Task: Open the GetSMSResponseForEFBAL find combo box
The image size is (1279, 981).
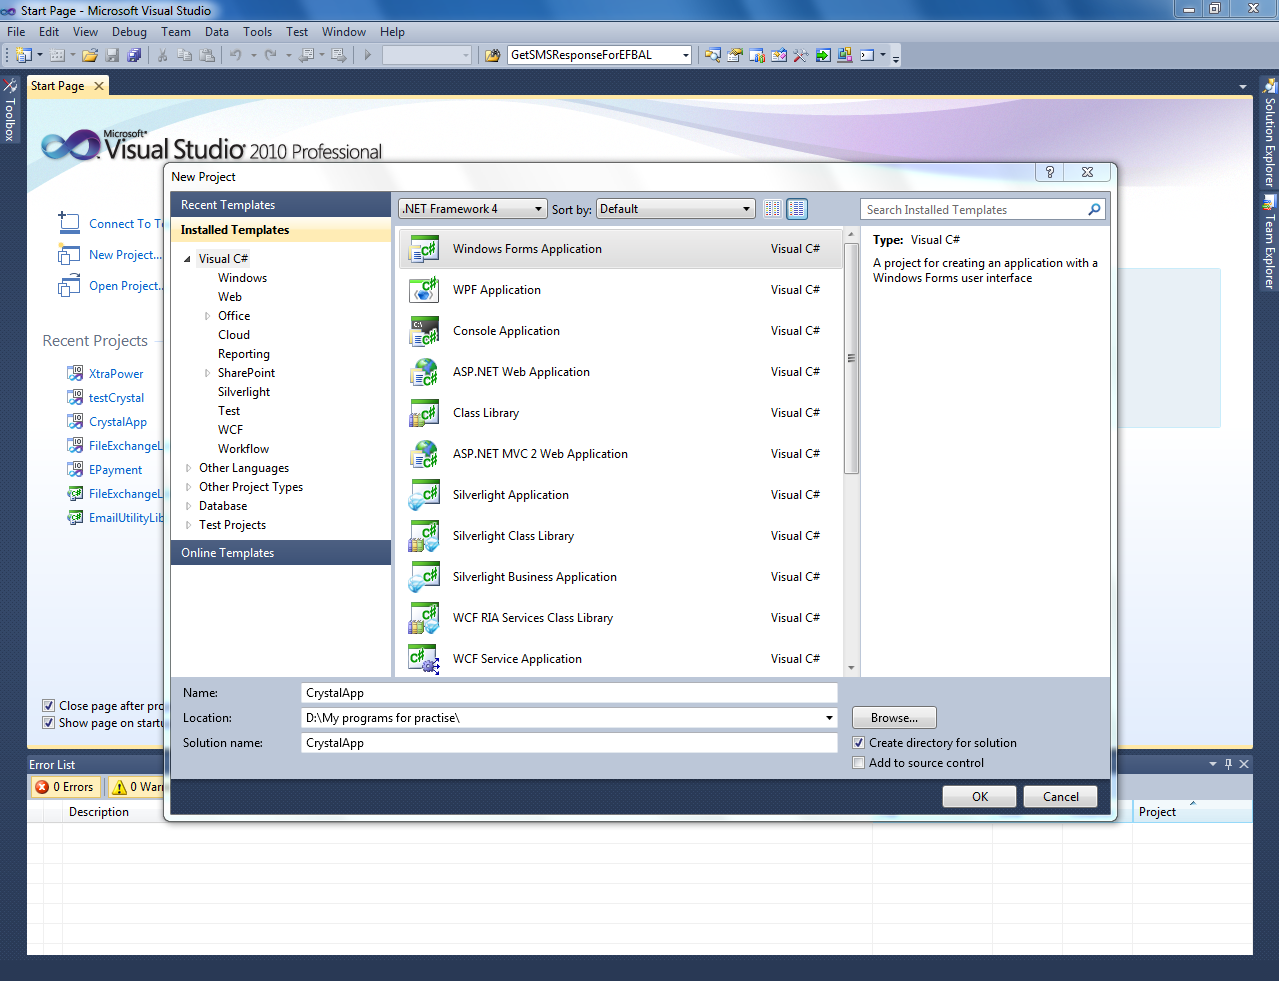Action: 599,55
